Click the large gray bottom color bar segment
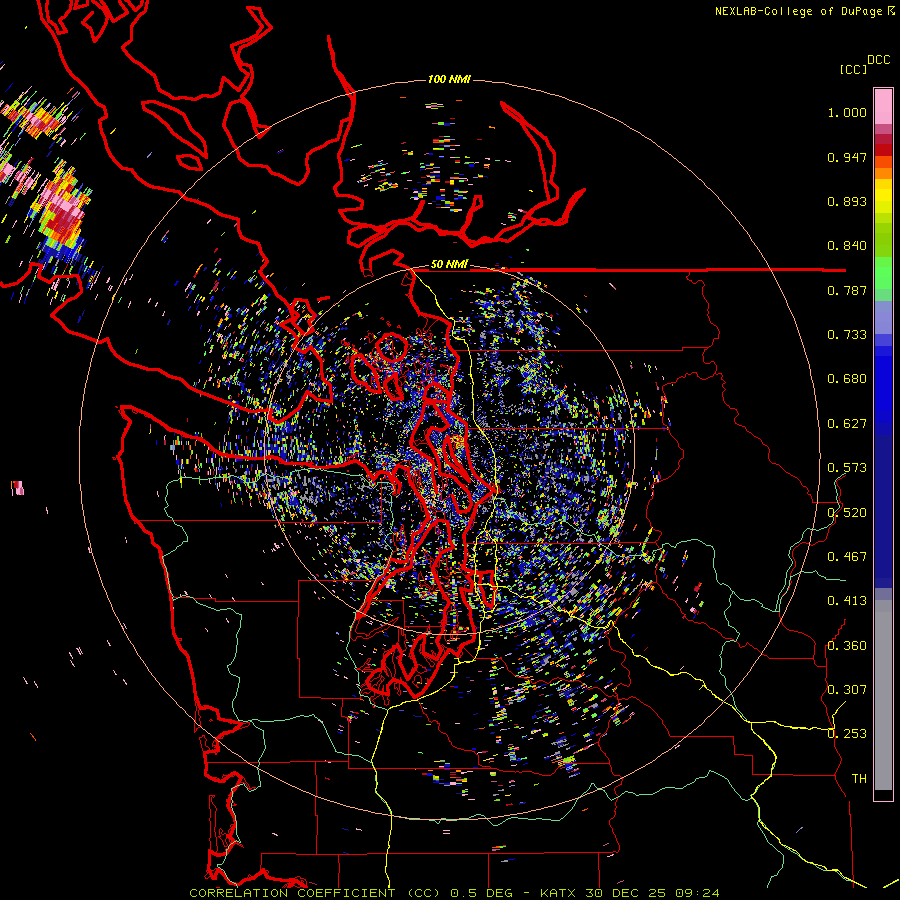900x900 pixels. pos(883,695)
